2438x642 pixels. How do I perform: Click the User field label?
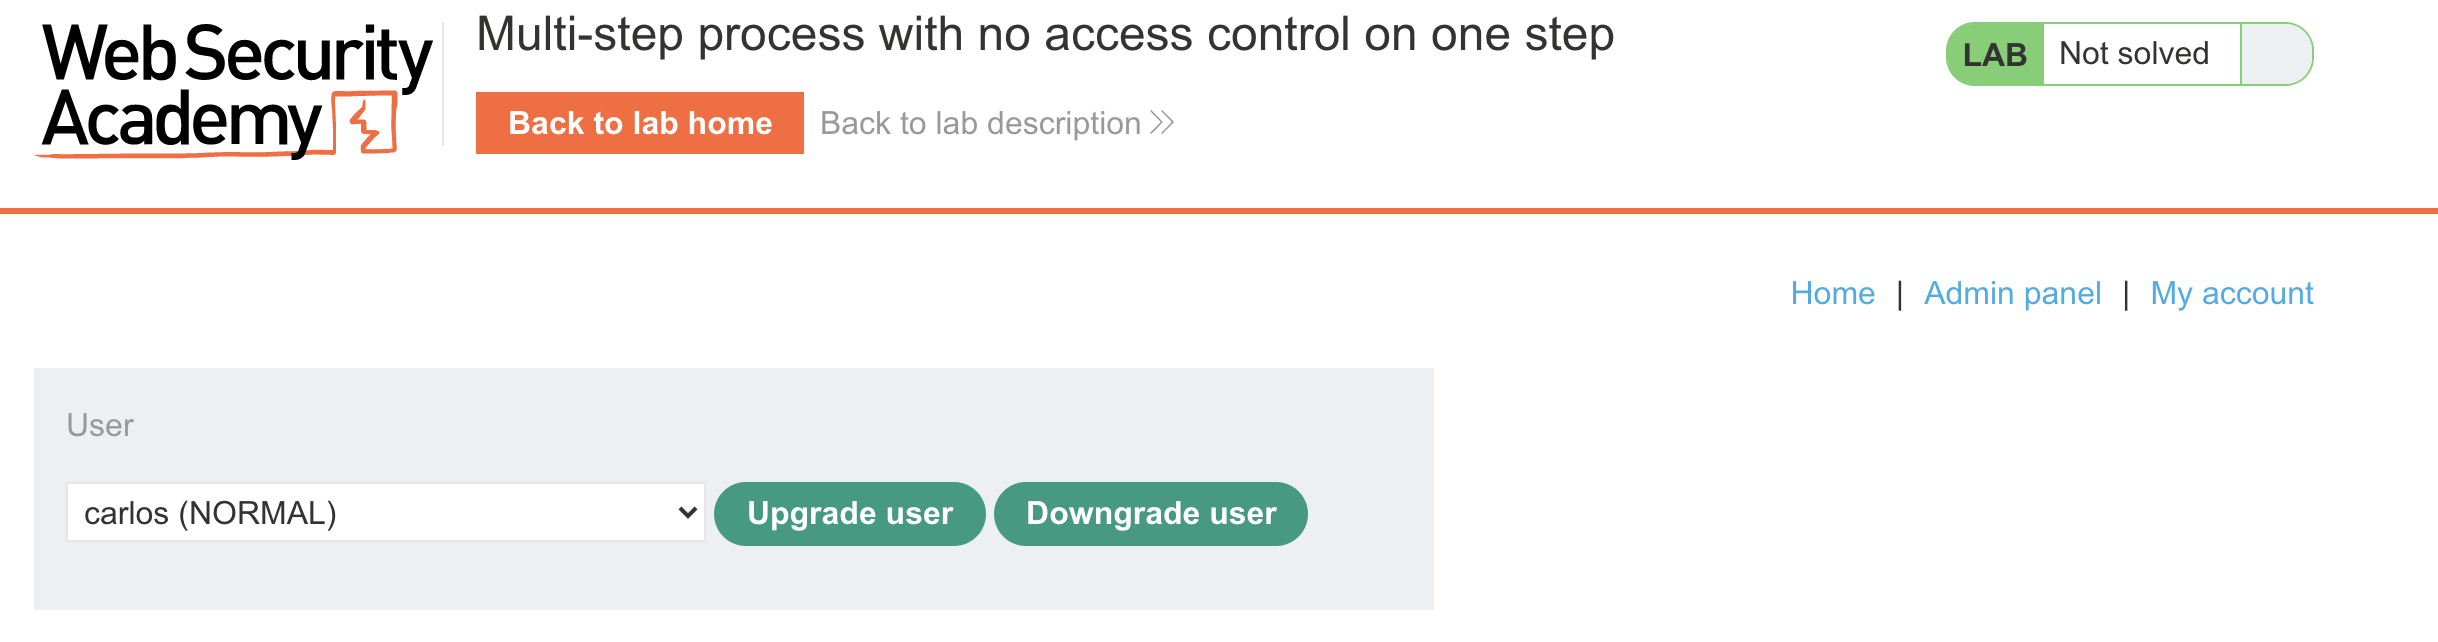coord(100,425)
